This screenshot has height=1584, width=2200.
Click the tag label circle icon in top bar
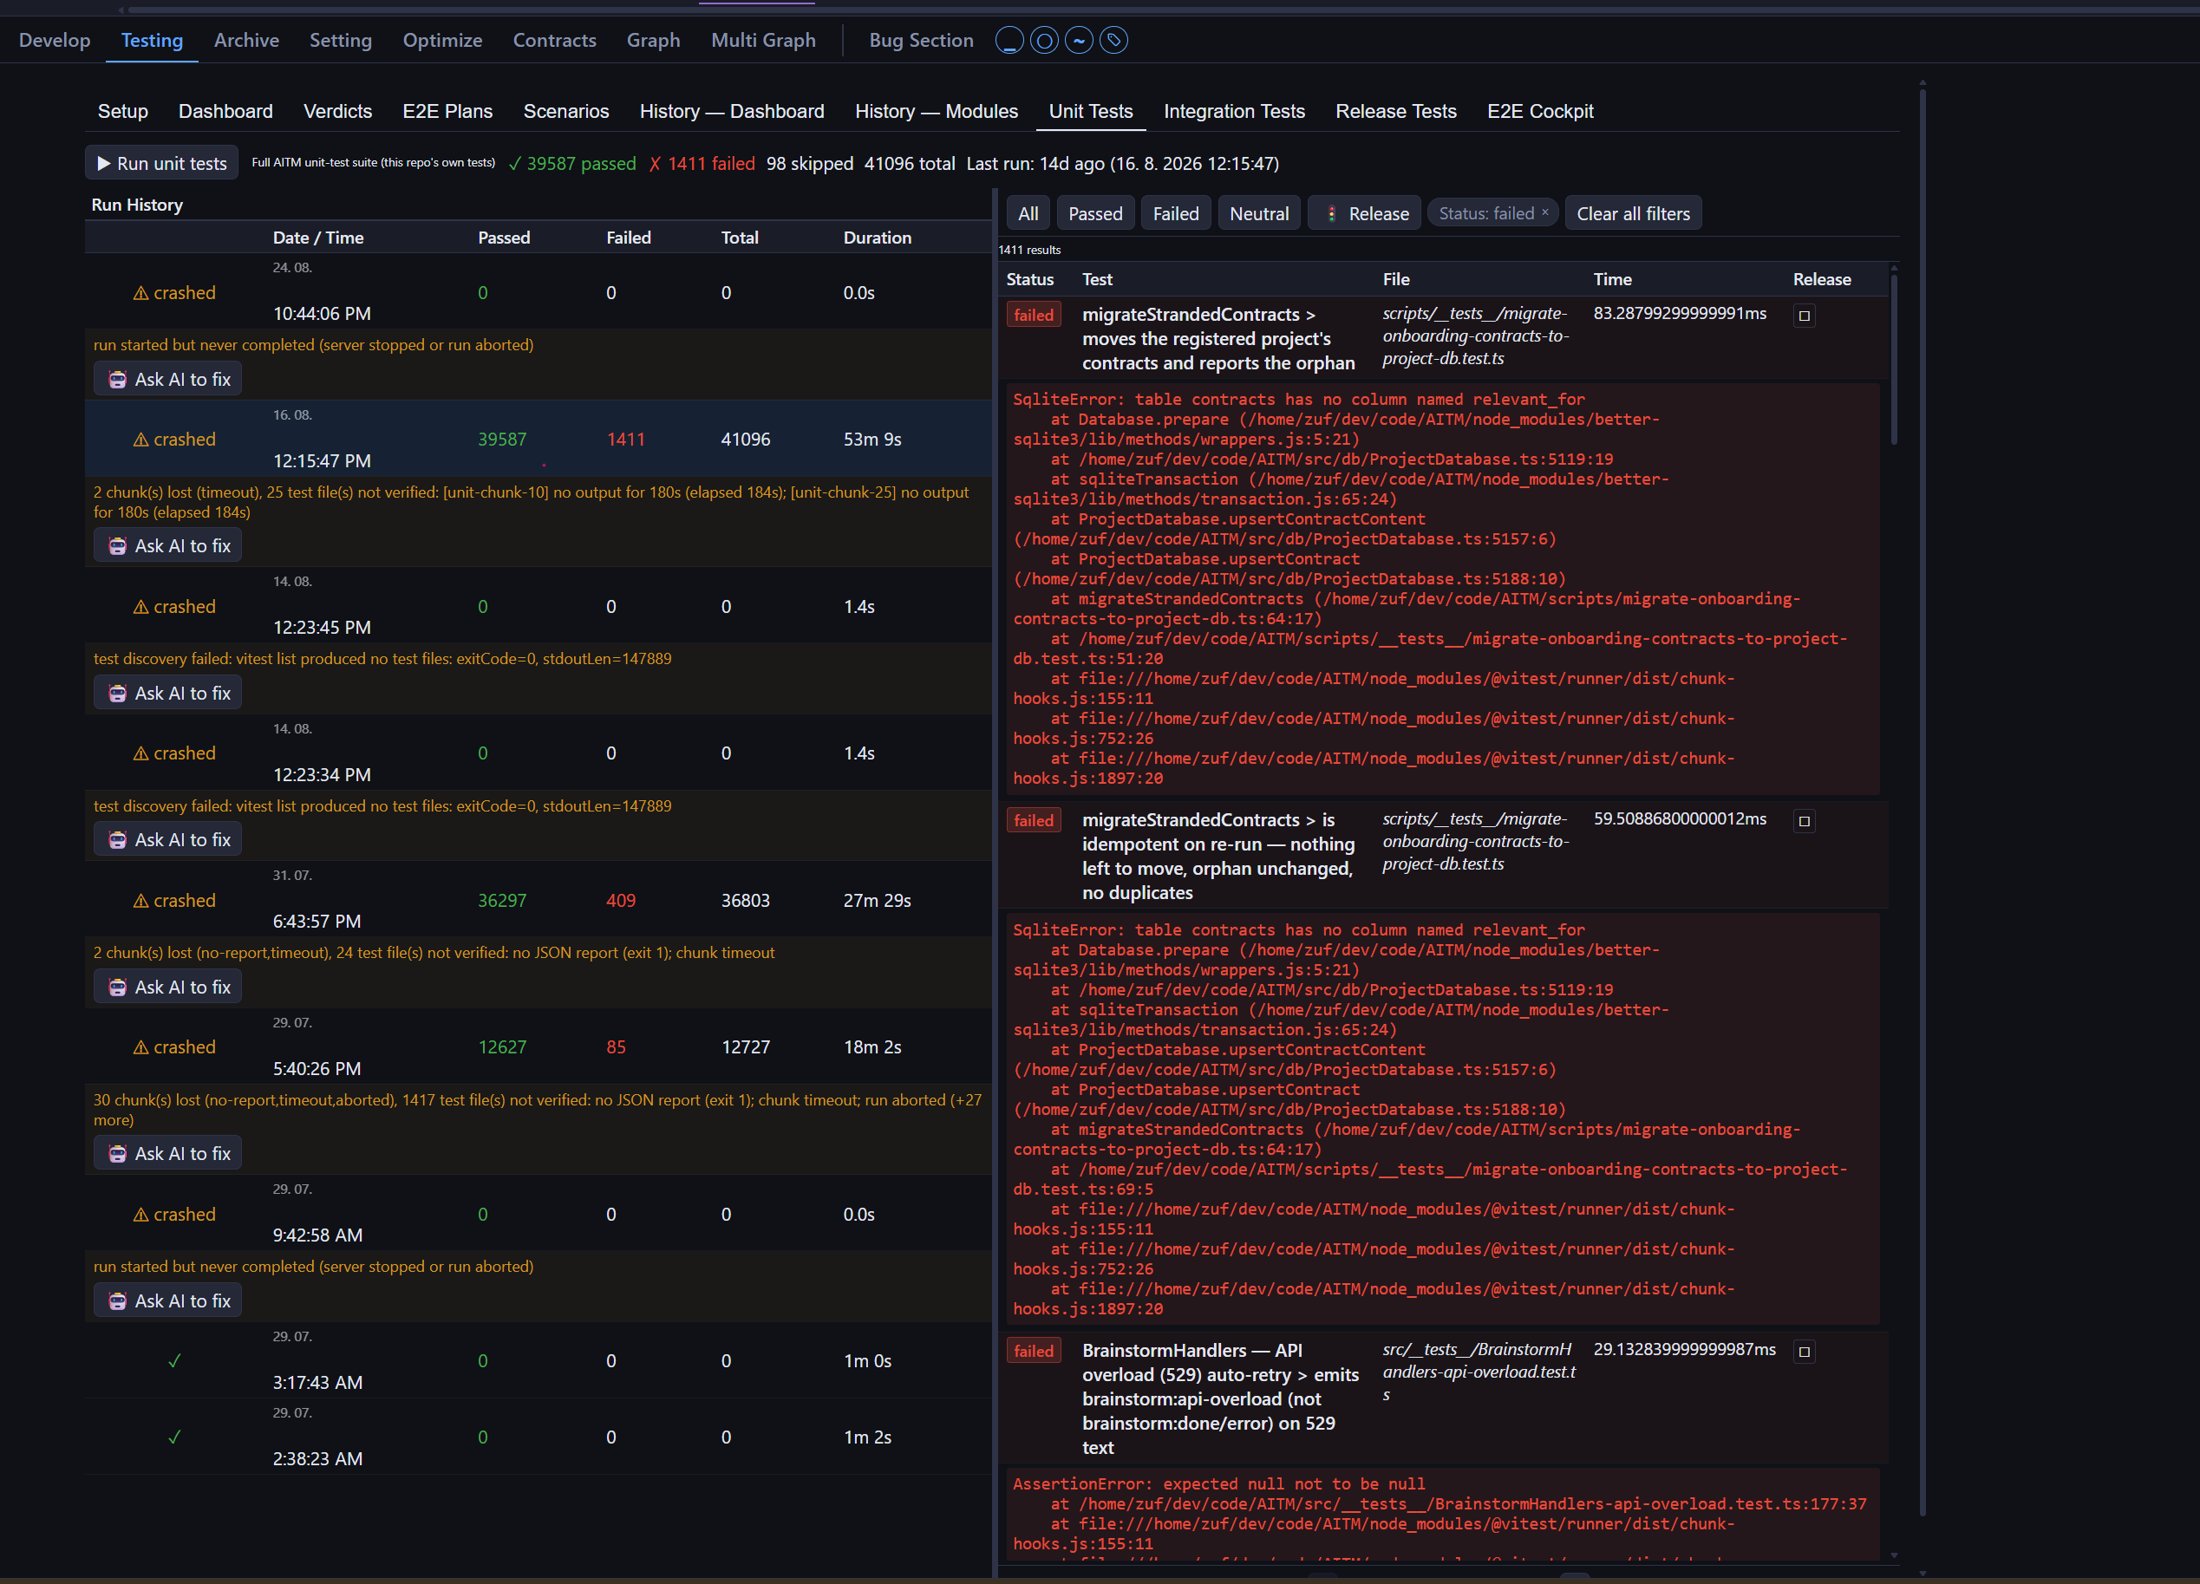click(x=1114, y=40)
